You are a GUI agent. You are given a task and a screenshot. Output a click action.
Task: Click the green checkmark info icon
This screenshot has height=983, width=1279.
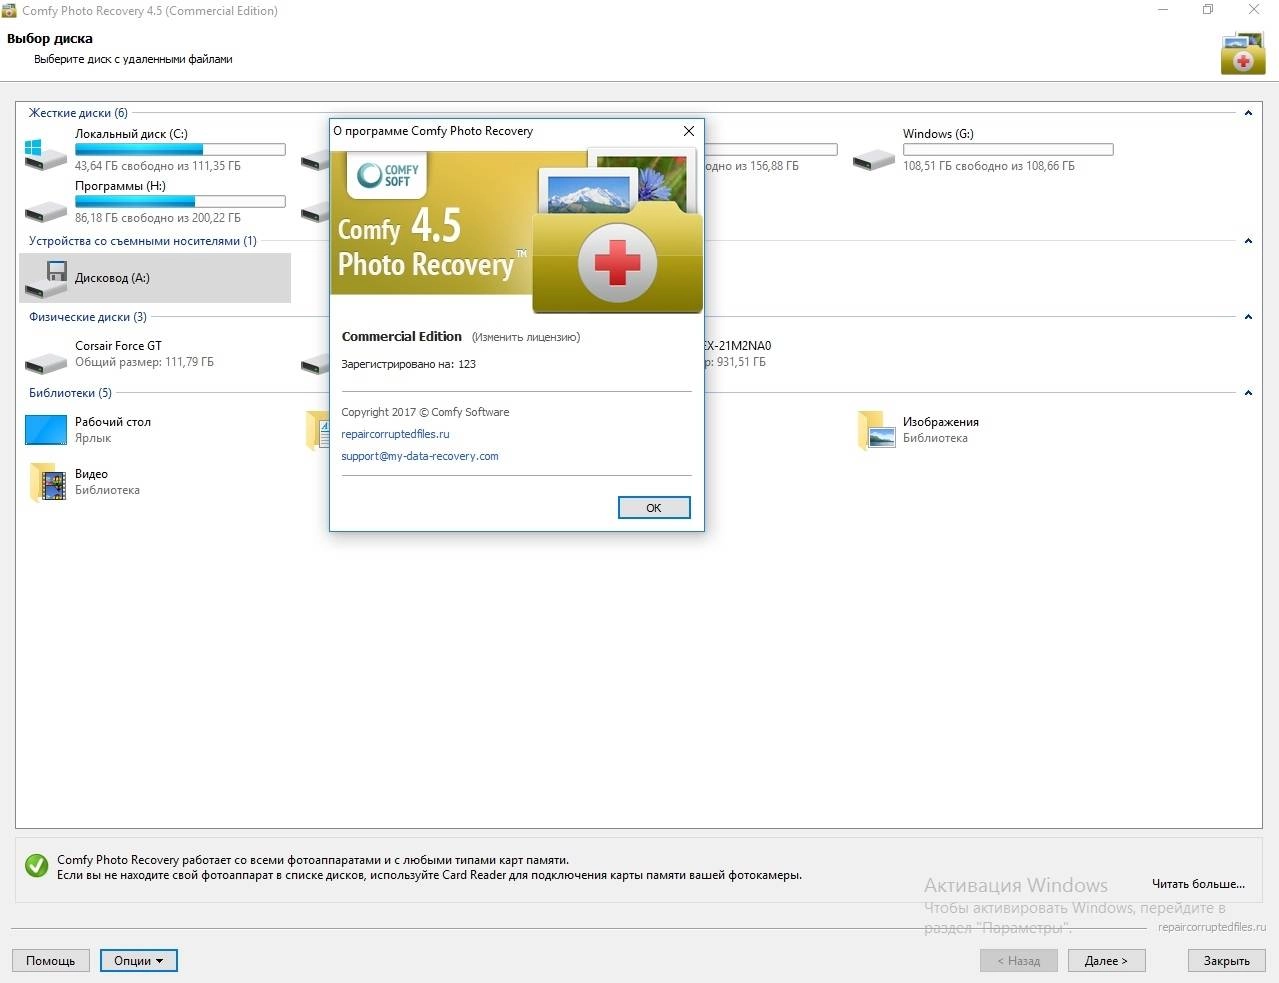tap(36, 866)
